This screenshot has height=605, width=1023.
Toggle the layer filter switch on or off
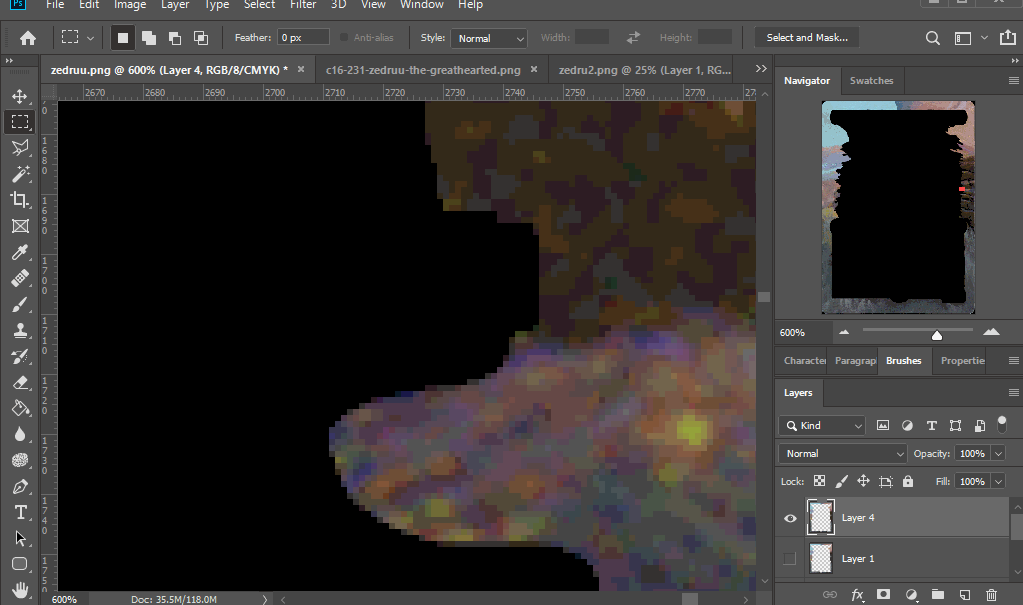(1002, 425)
